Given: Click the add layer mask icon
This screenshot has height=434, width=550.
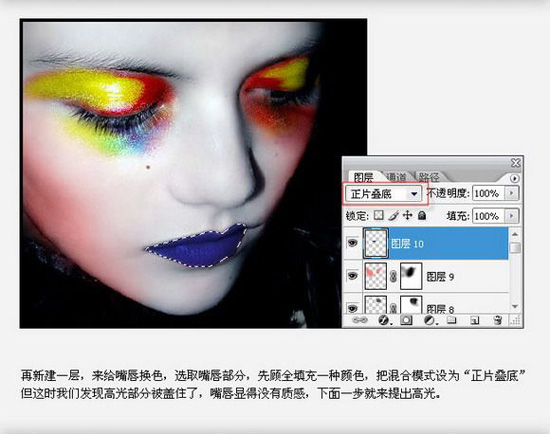Looking at the screenshot, I should click(406, 320).
